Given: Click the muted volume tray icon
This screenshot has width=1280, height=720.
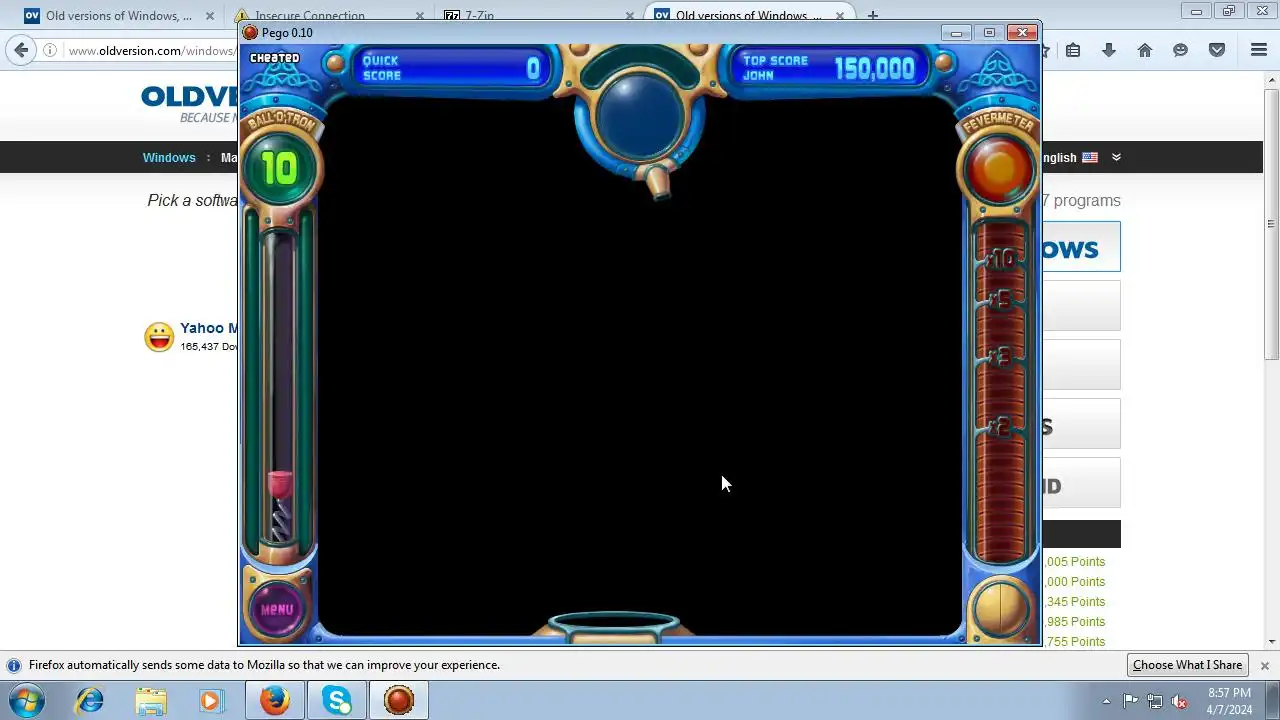Looking at the screenshot, I should [x=1180, y=701].
